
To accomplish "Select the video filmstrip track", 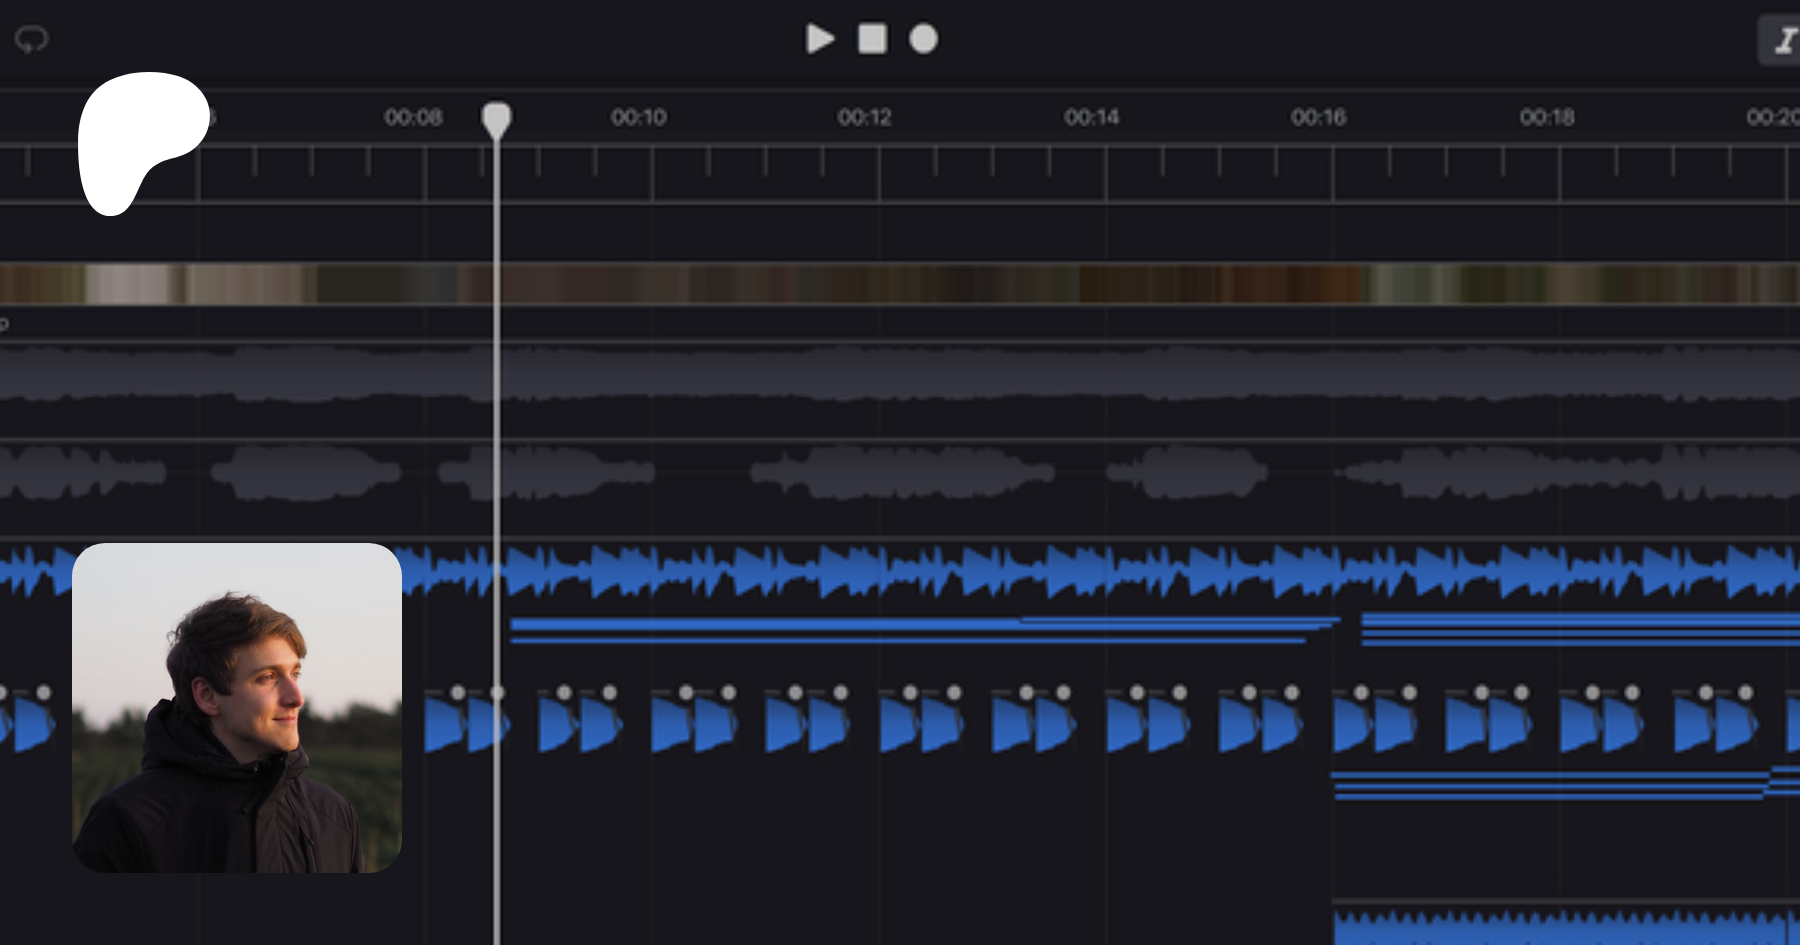I will click(x=900, y=284).
